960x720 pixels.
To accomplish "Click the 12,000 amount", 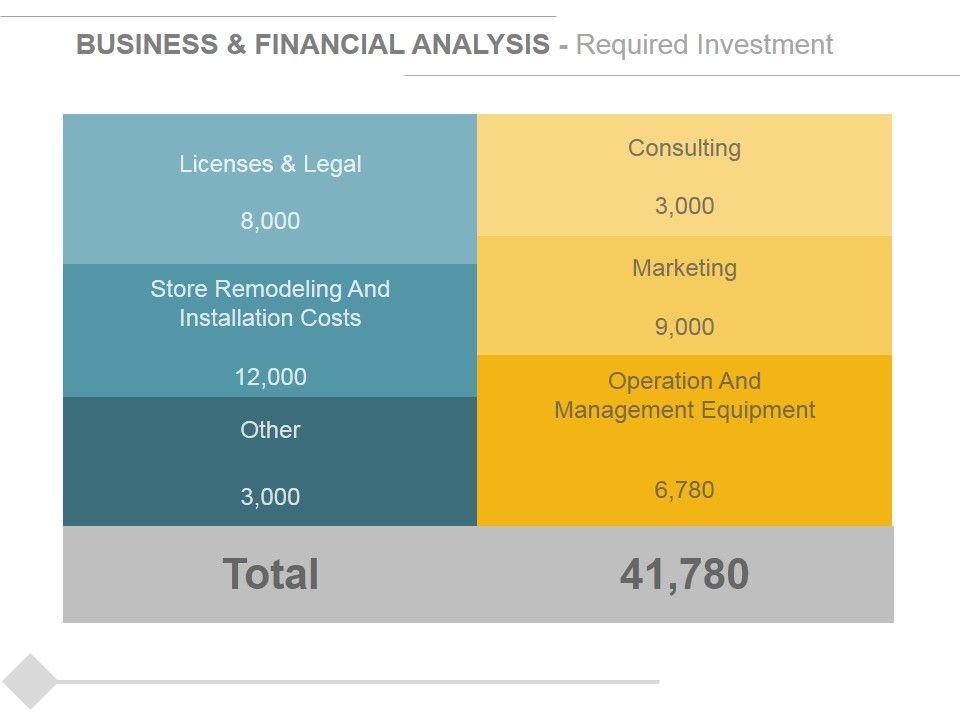I will tap(270, 377).
